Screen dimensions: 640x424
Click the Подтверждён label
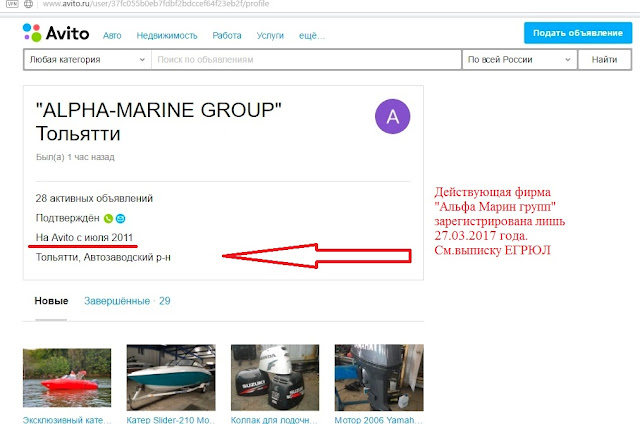(68, 218)
